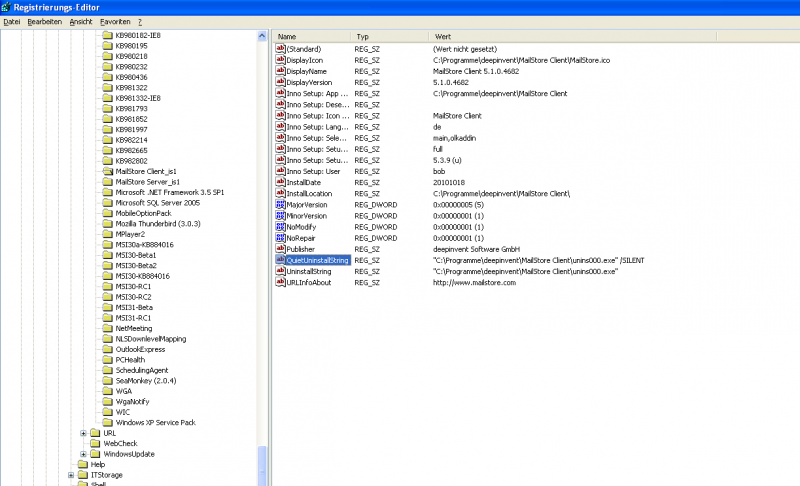Click the DWORD icon next to MajorVersion
The height and width of the screenshot is (486, 800).
280,204
